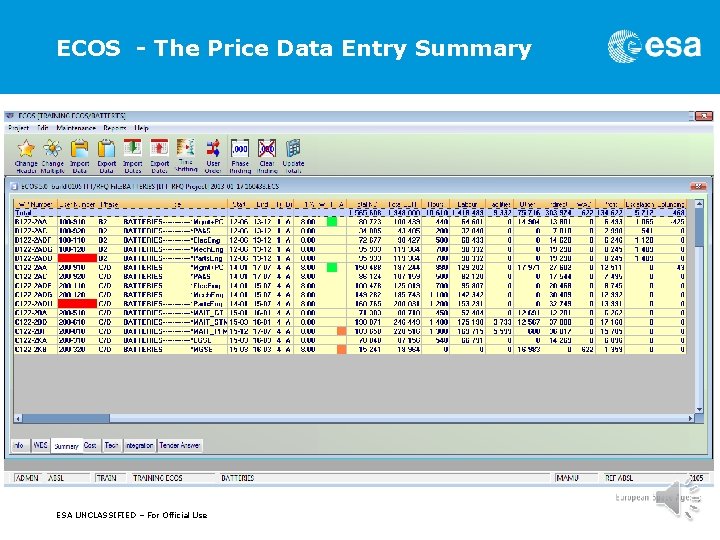Click the vertical scrollbar down arrow

point(699,410)
